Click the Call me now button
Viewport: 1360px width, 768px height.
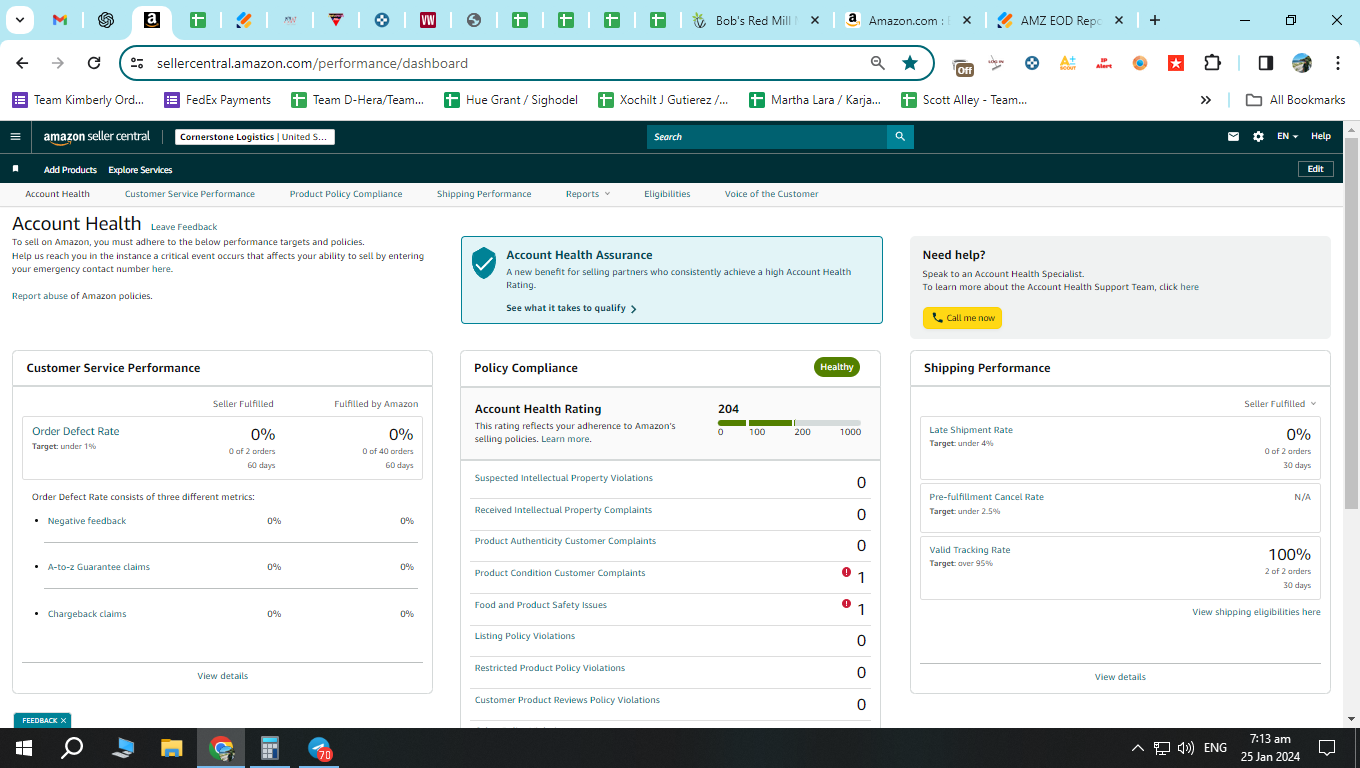(x=962, y=318)
